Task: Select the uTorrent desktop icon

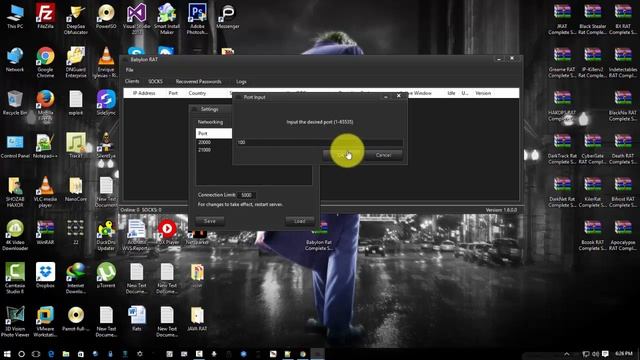Action: (x=106, y=276)
